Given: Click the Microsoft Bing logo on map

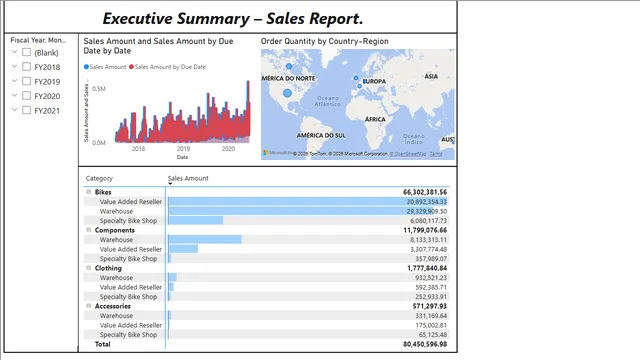Looking at the screenshot, I should 278,153.
